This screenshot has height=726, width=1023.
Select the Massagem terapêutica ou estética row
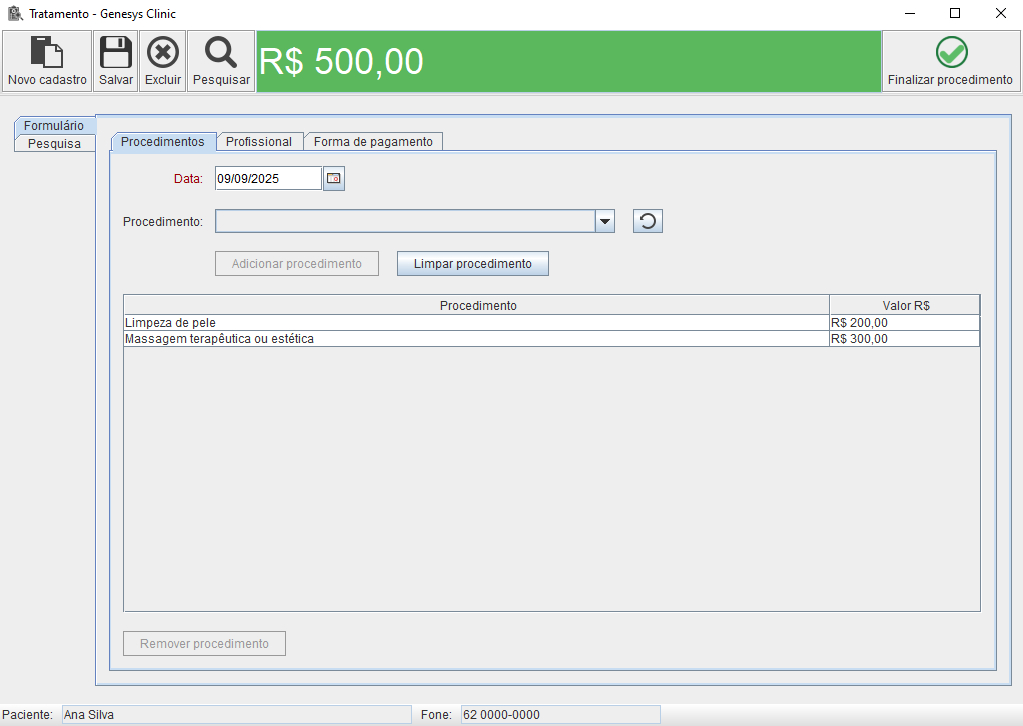475,339
